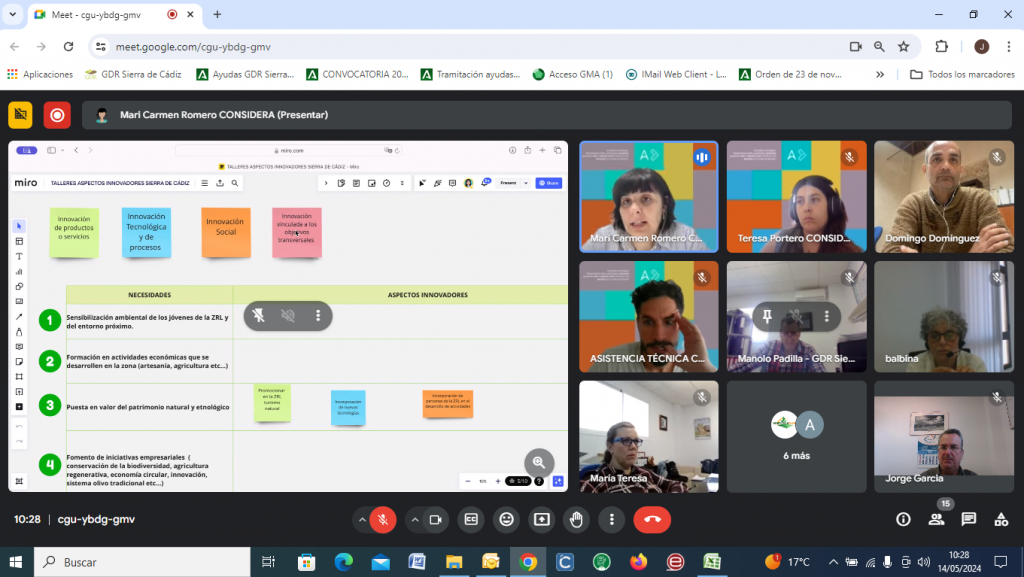
Task: Expand hidden bookmarks chevron
Action: click(880, 74)
